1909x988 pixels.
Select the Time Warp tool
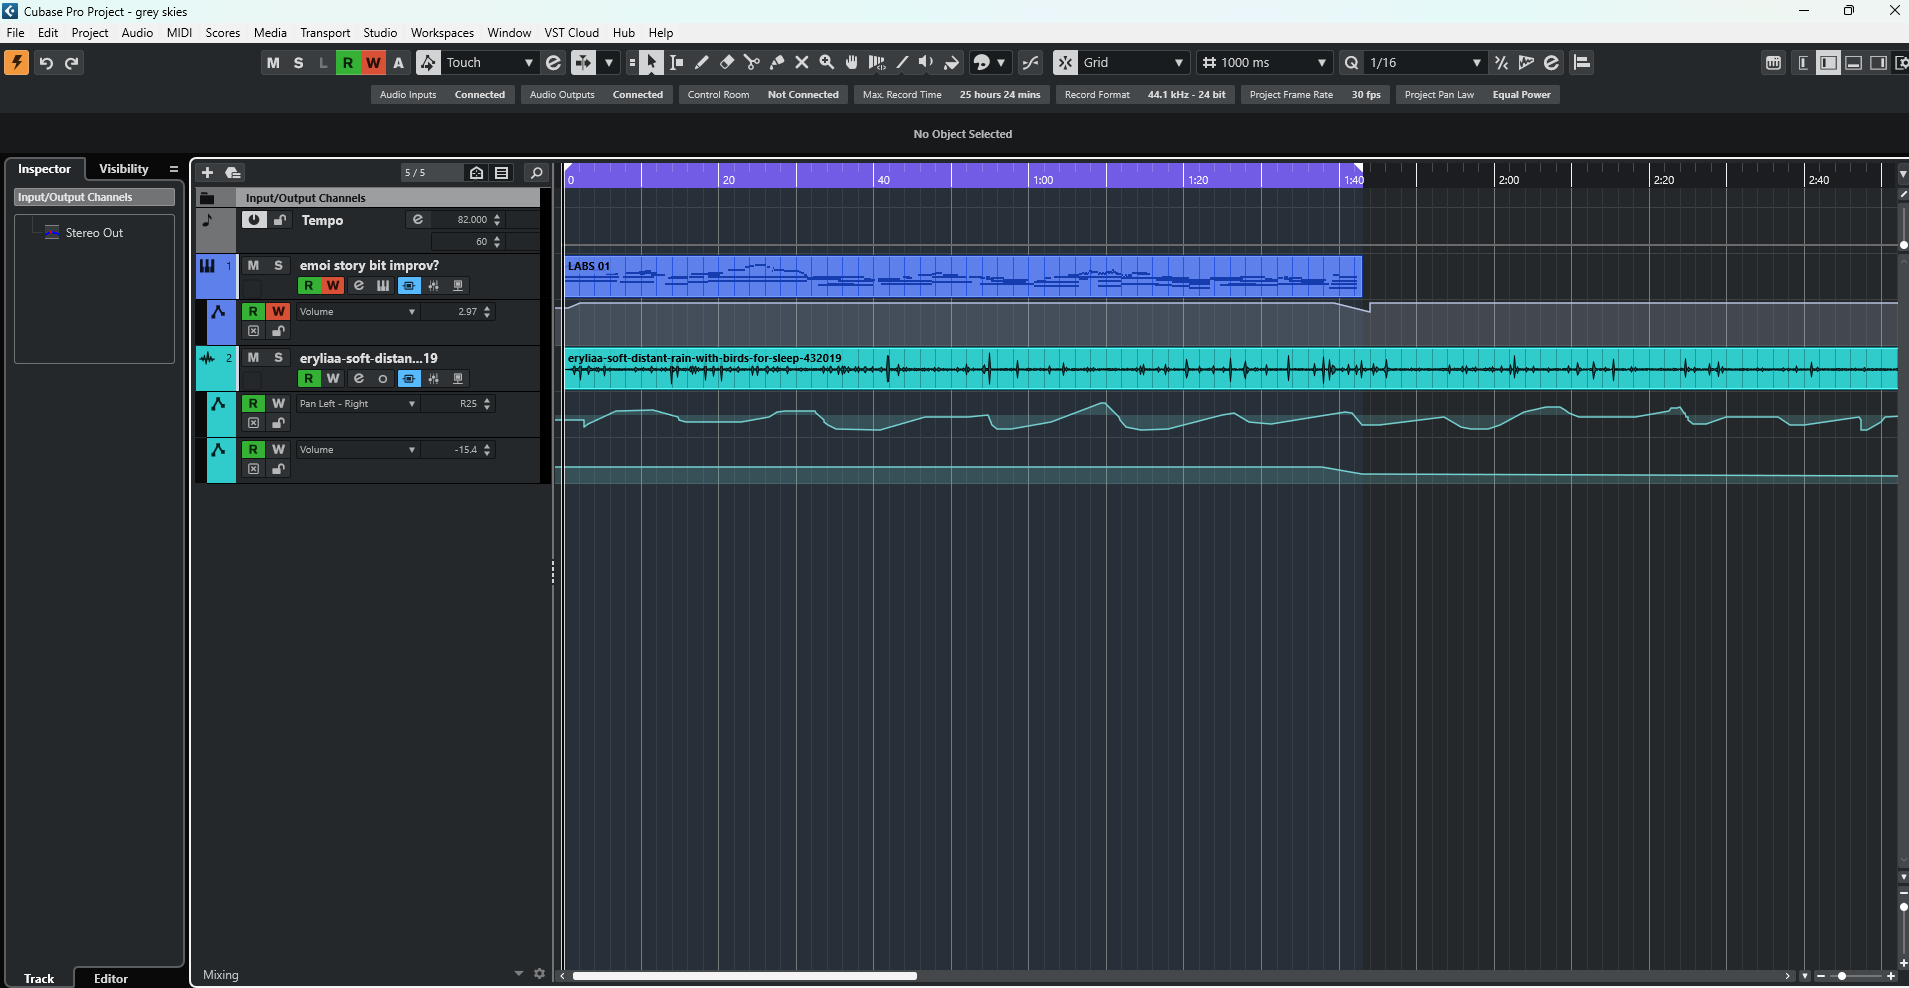click(x=877, y=62)
